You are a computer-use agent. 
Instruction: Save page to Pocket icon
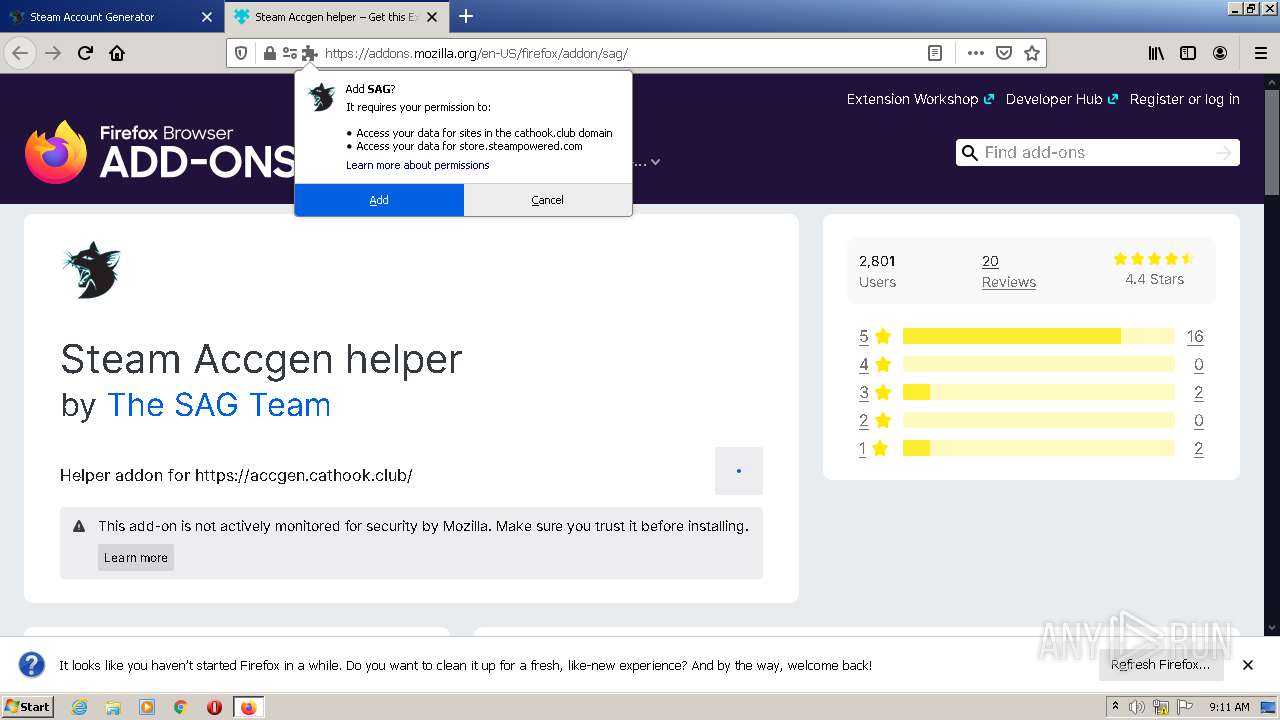[1004, 53]
